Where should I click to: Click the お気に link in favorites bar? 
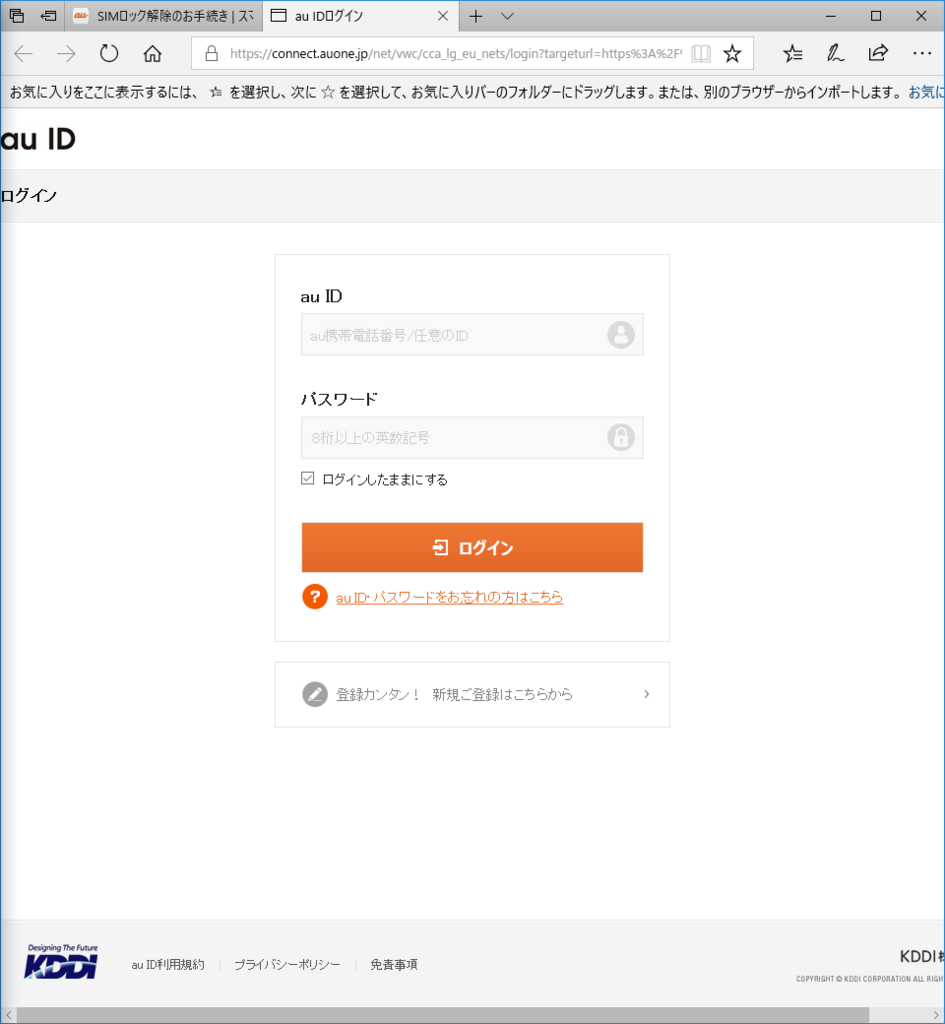coord(926,92)
